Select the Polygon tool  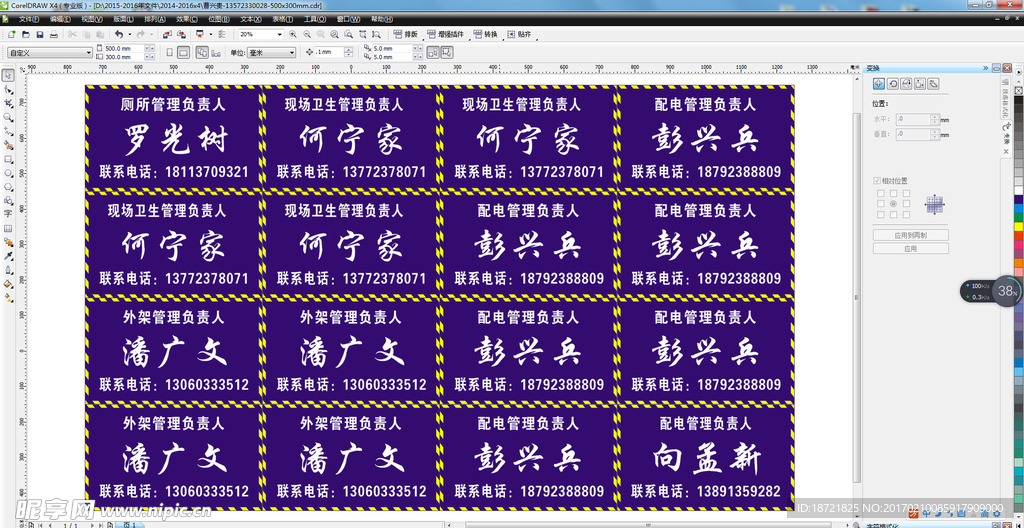pos(8,187)
